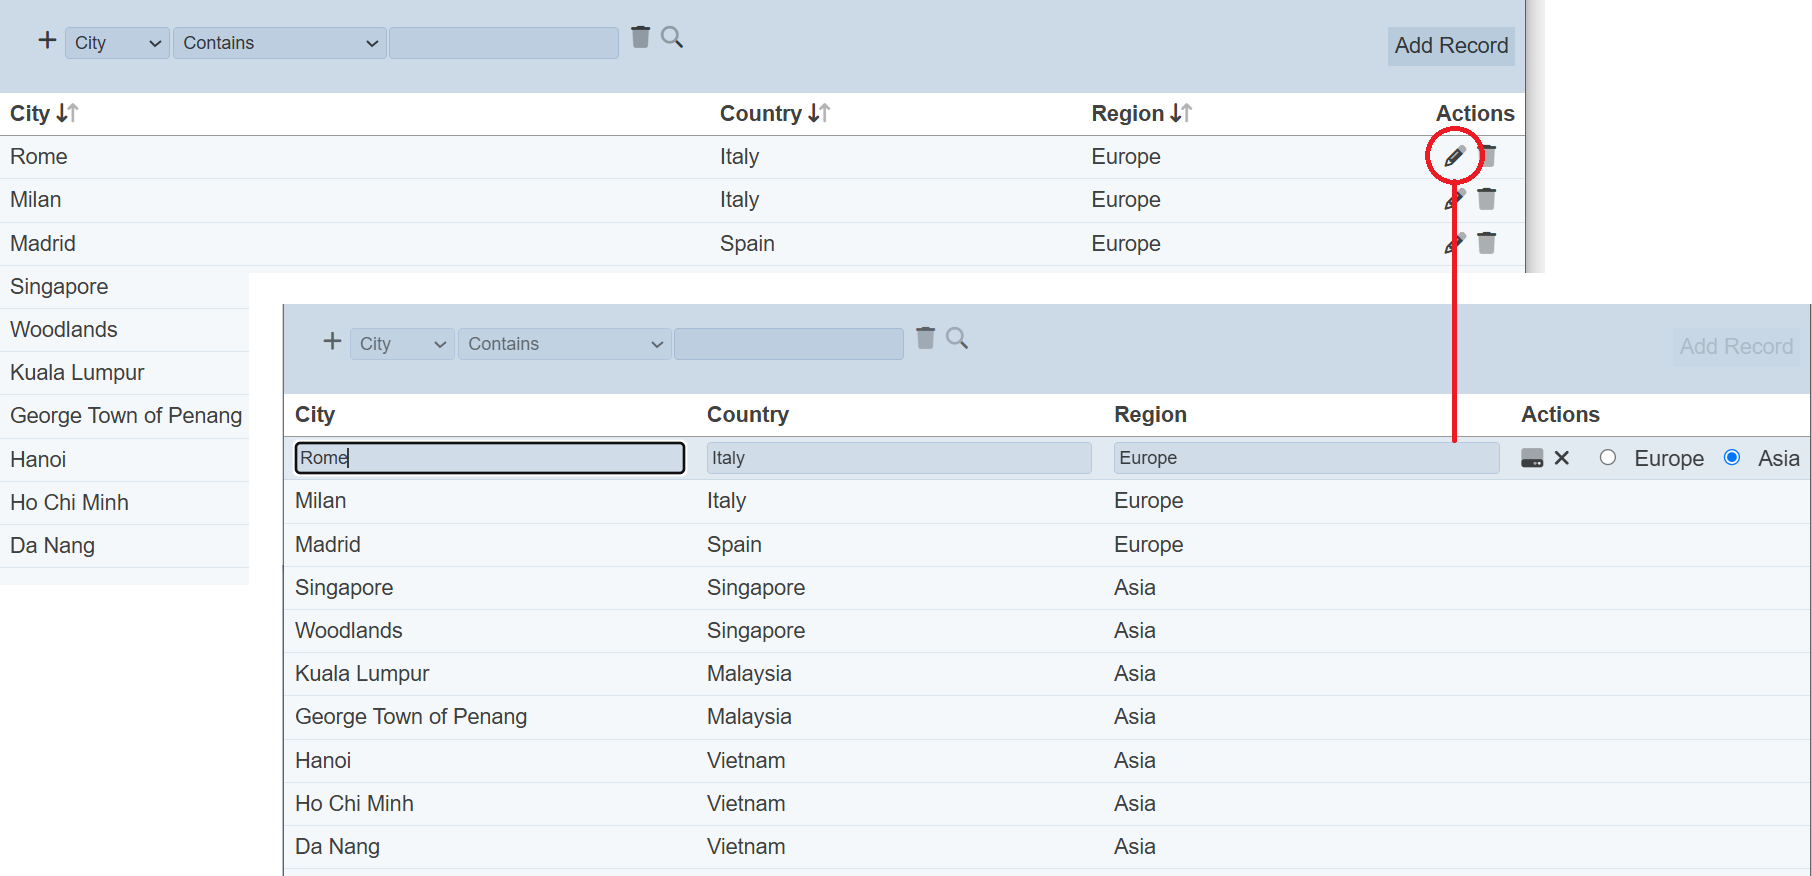The image size is (1812, 876).
Task: Delete the Milan row using trash icon
Action: pos(1487,200)
